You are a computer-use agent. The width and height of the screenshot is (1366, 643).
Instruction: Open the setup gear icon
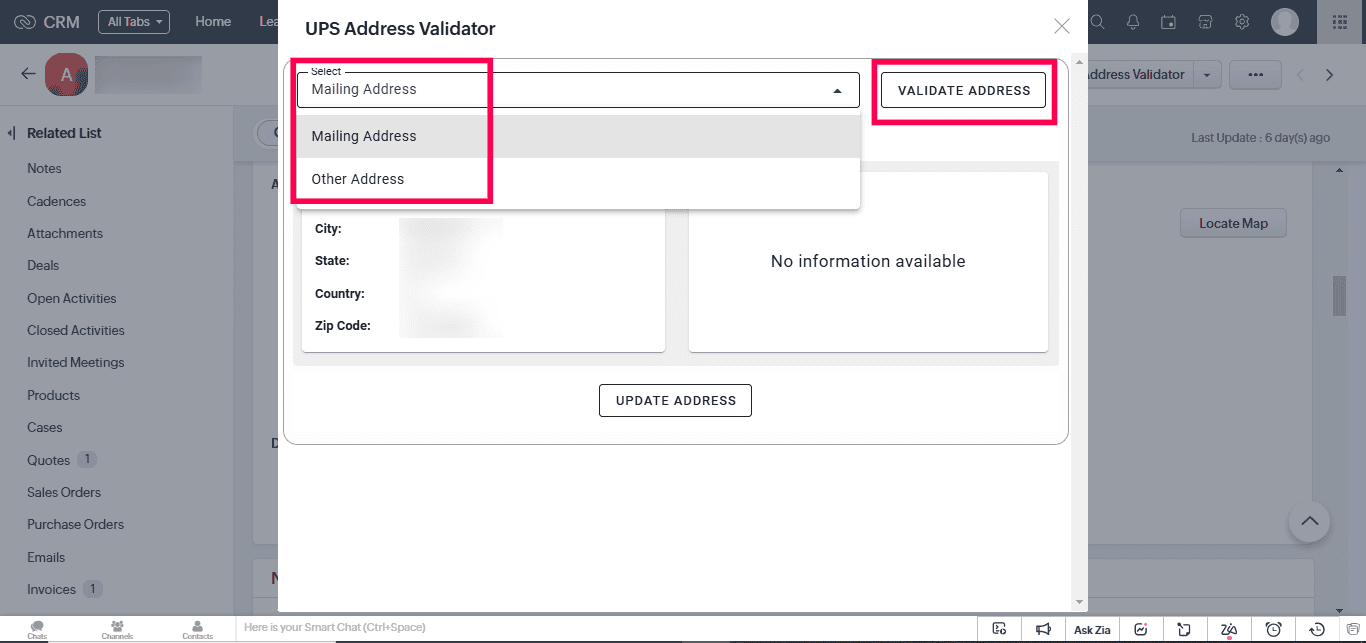tap(1242, 22)
